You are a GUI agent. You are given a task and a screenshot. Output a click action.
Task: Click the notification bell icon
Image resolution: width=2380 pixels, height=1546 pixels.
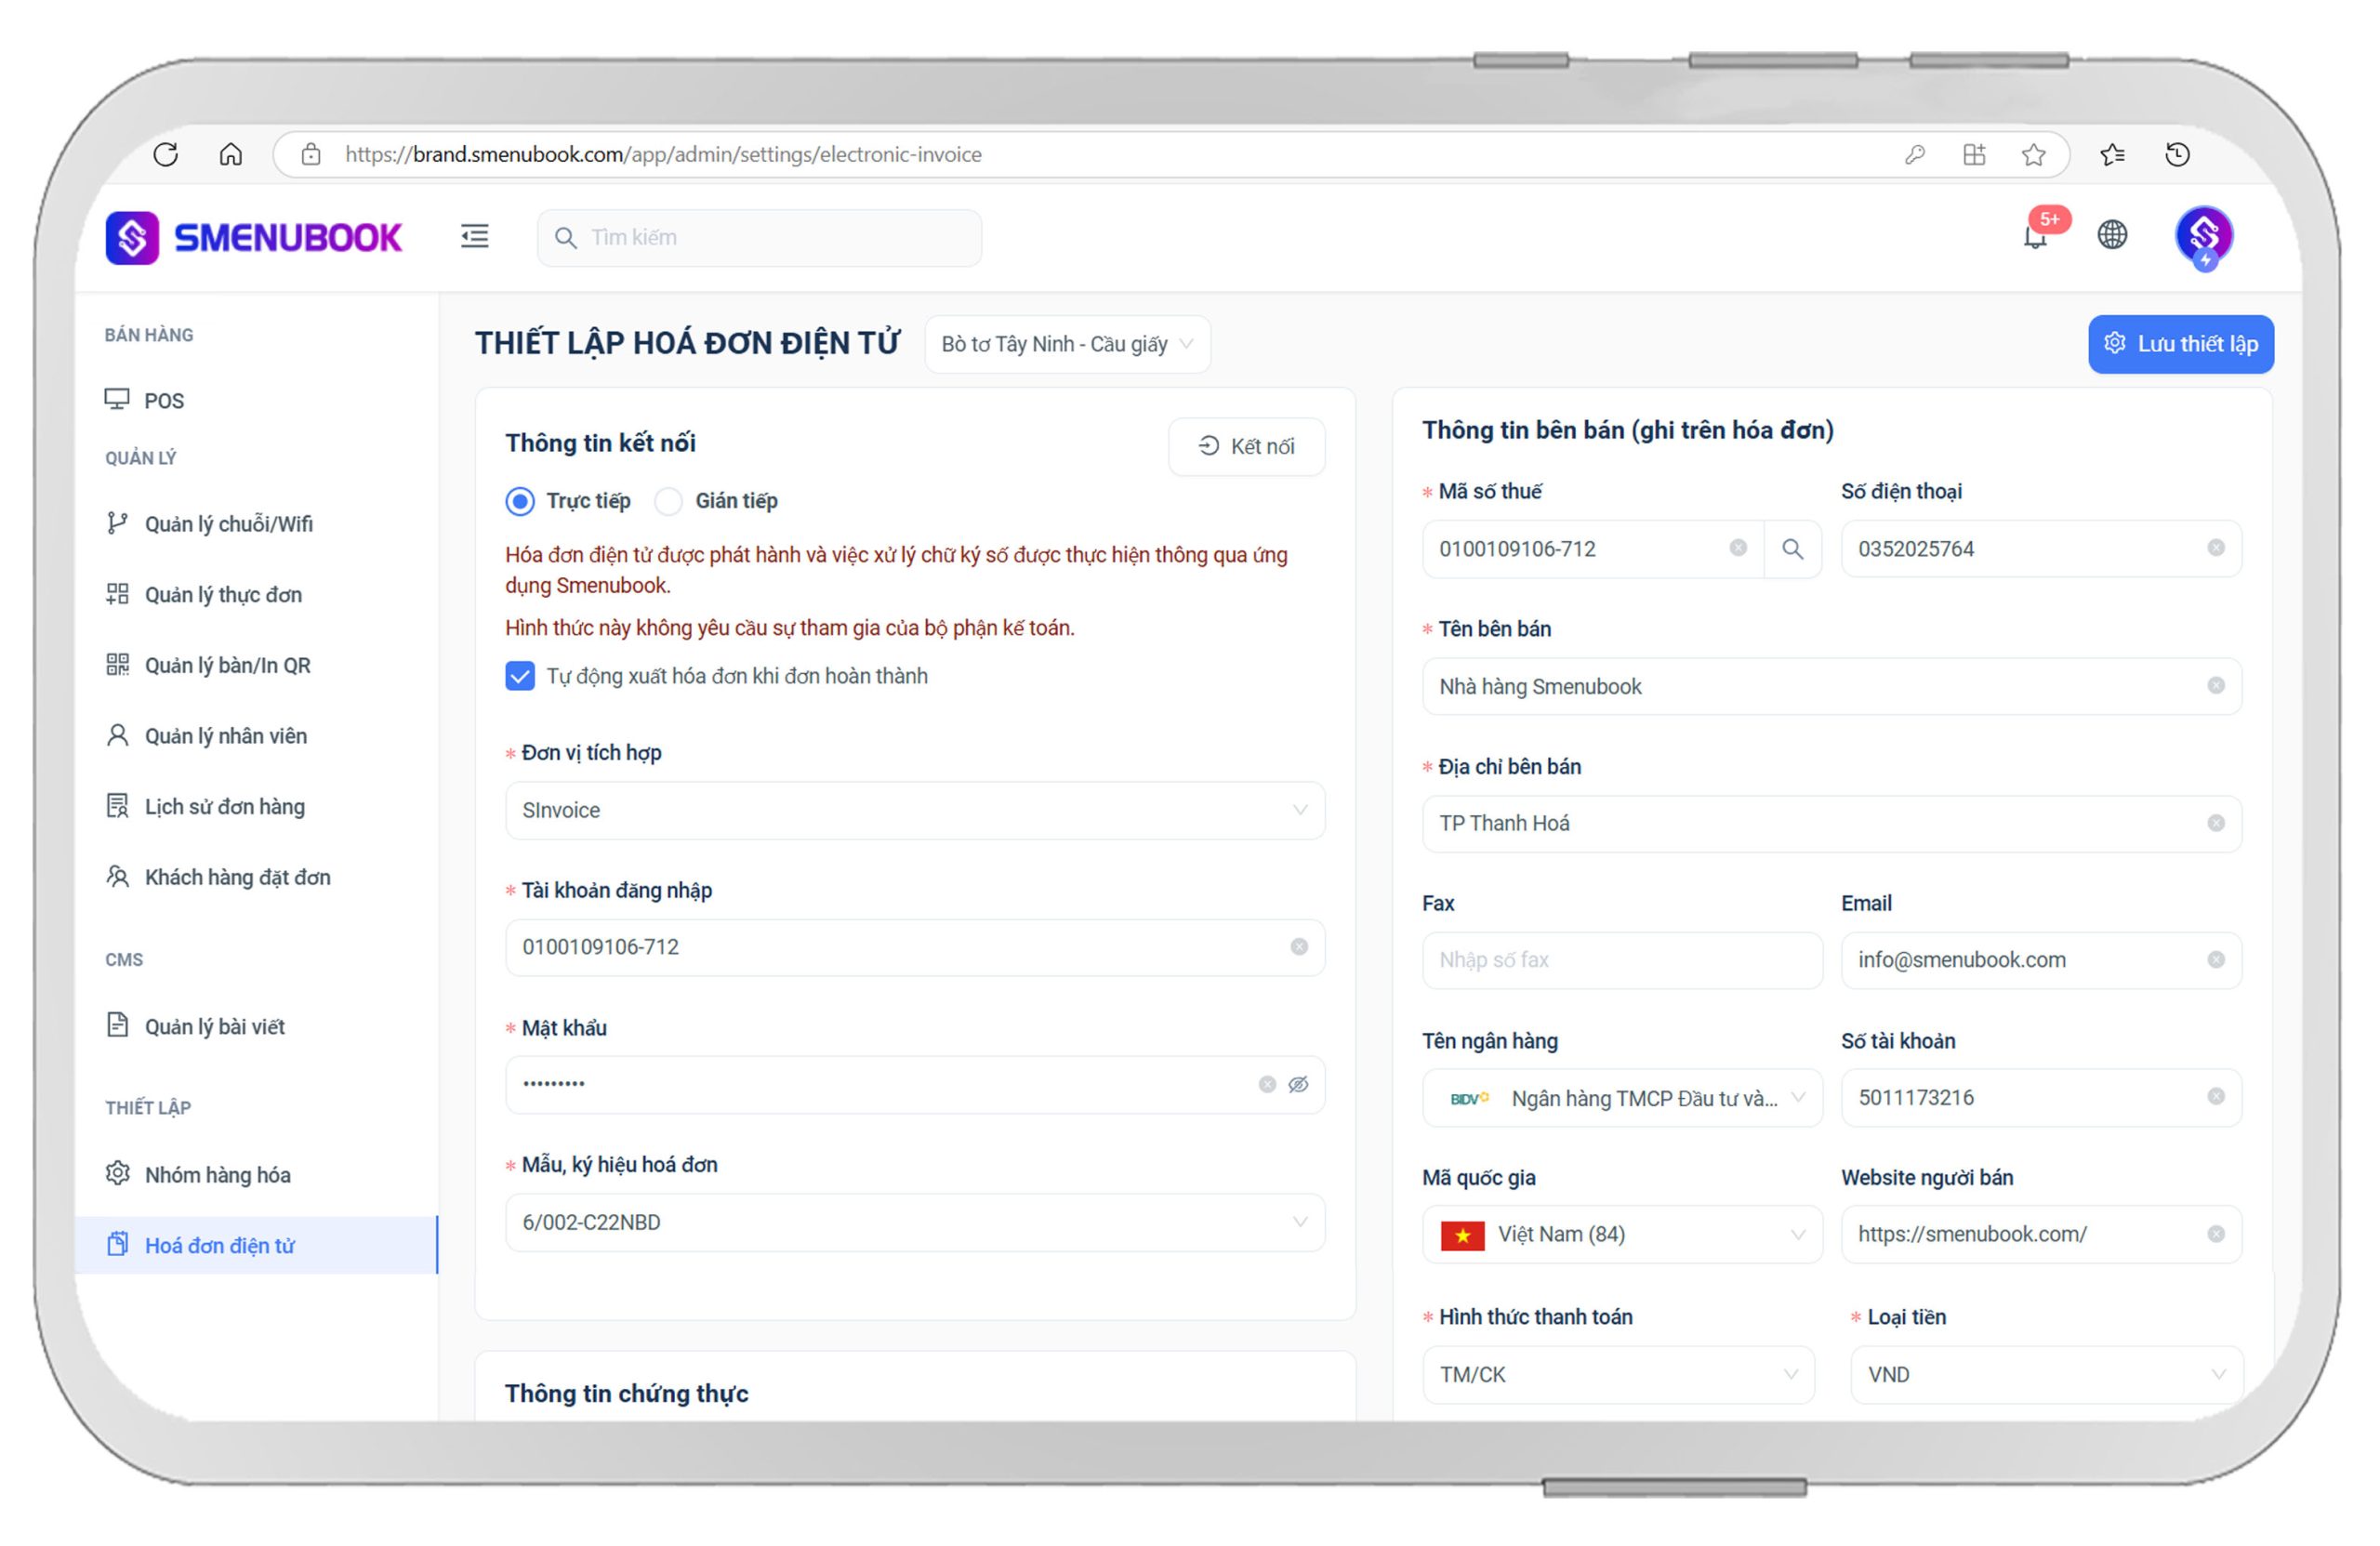click(2034, 238)
